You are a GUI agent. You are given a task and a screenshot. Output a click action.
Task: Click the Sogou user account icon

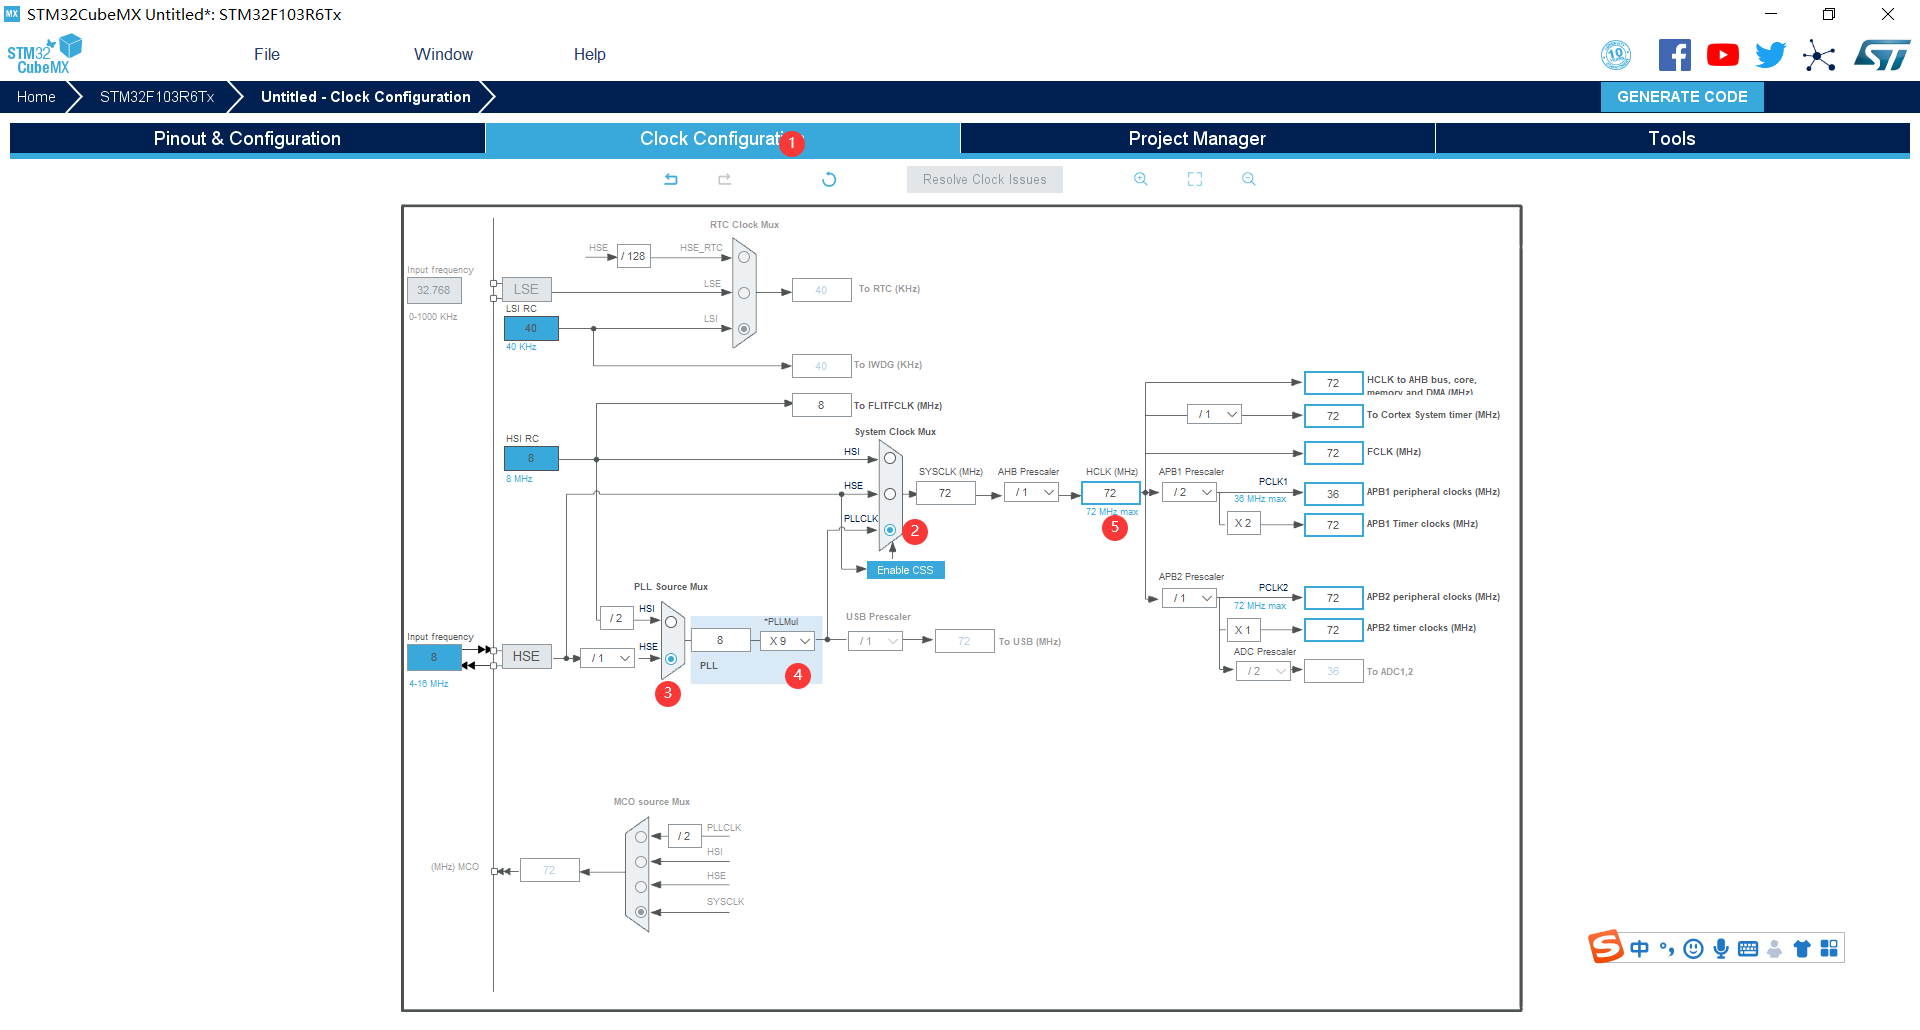point(1775,949)
